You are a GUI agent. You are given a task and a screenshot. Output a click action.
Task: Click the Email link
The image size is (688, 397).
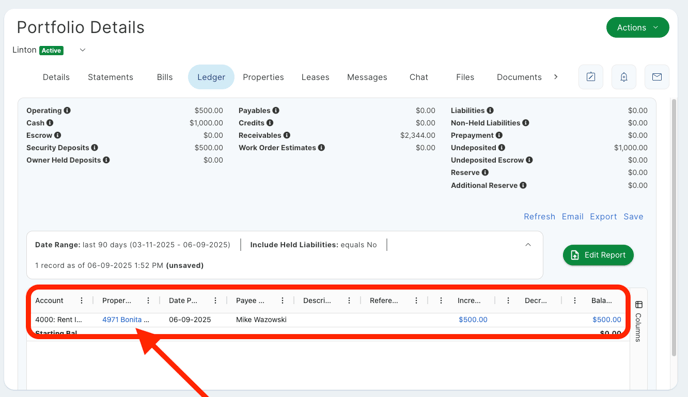pos(573,216)
